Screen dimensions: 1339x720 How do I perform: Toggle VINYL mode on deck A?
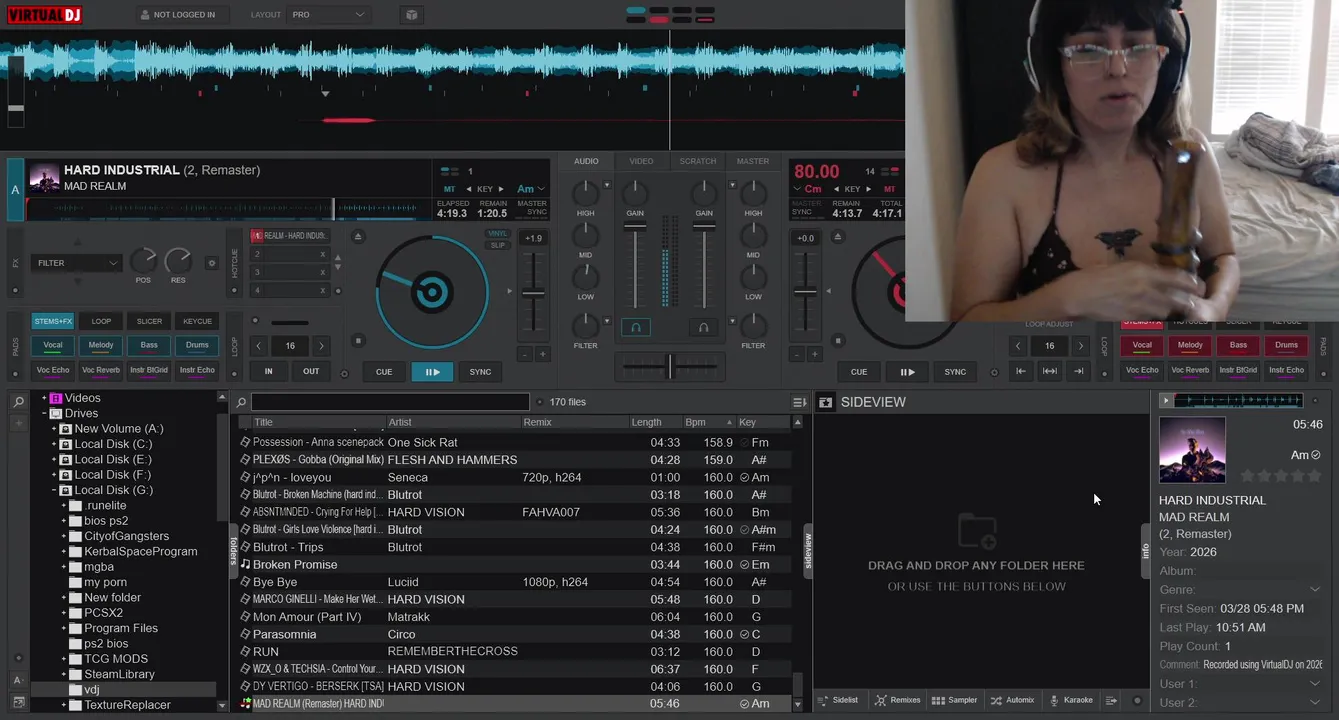[x=497, y=234]
